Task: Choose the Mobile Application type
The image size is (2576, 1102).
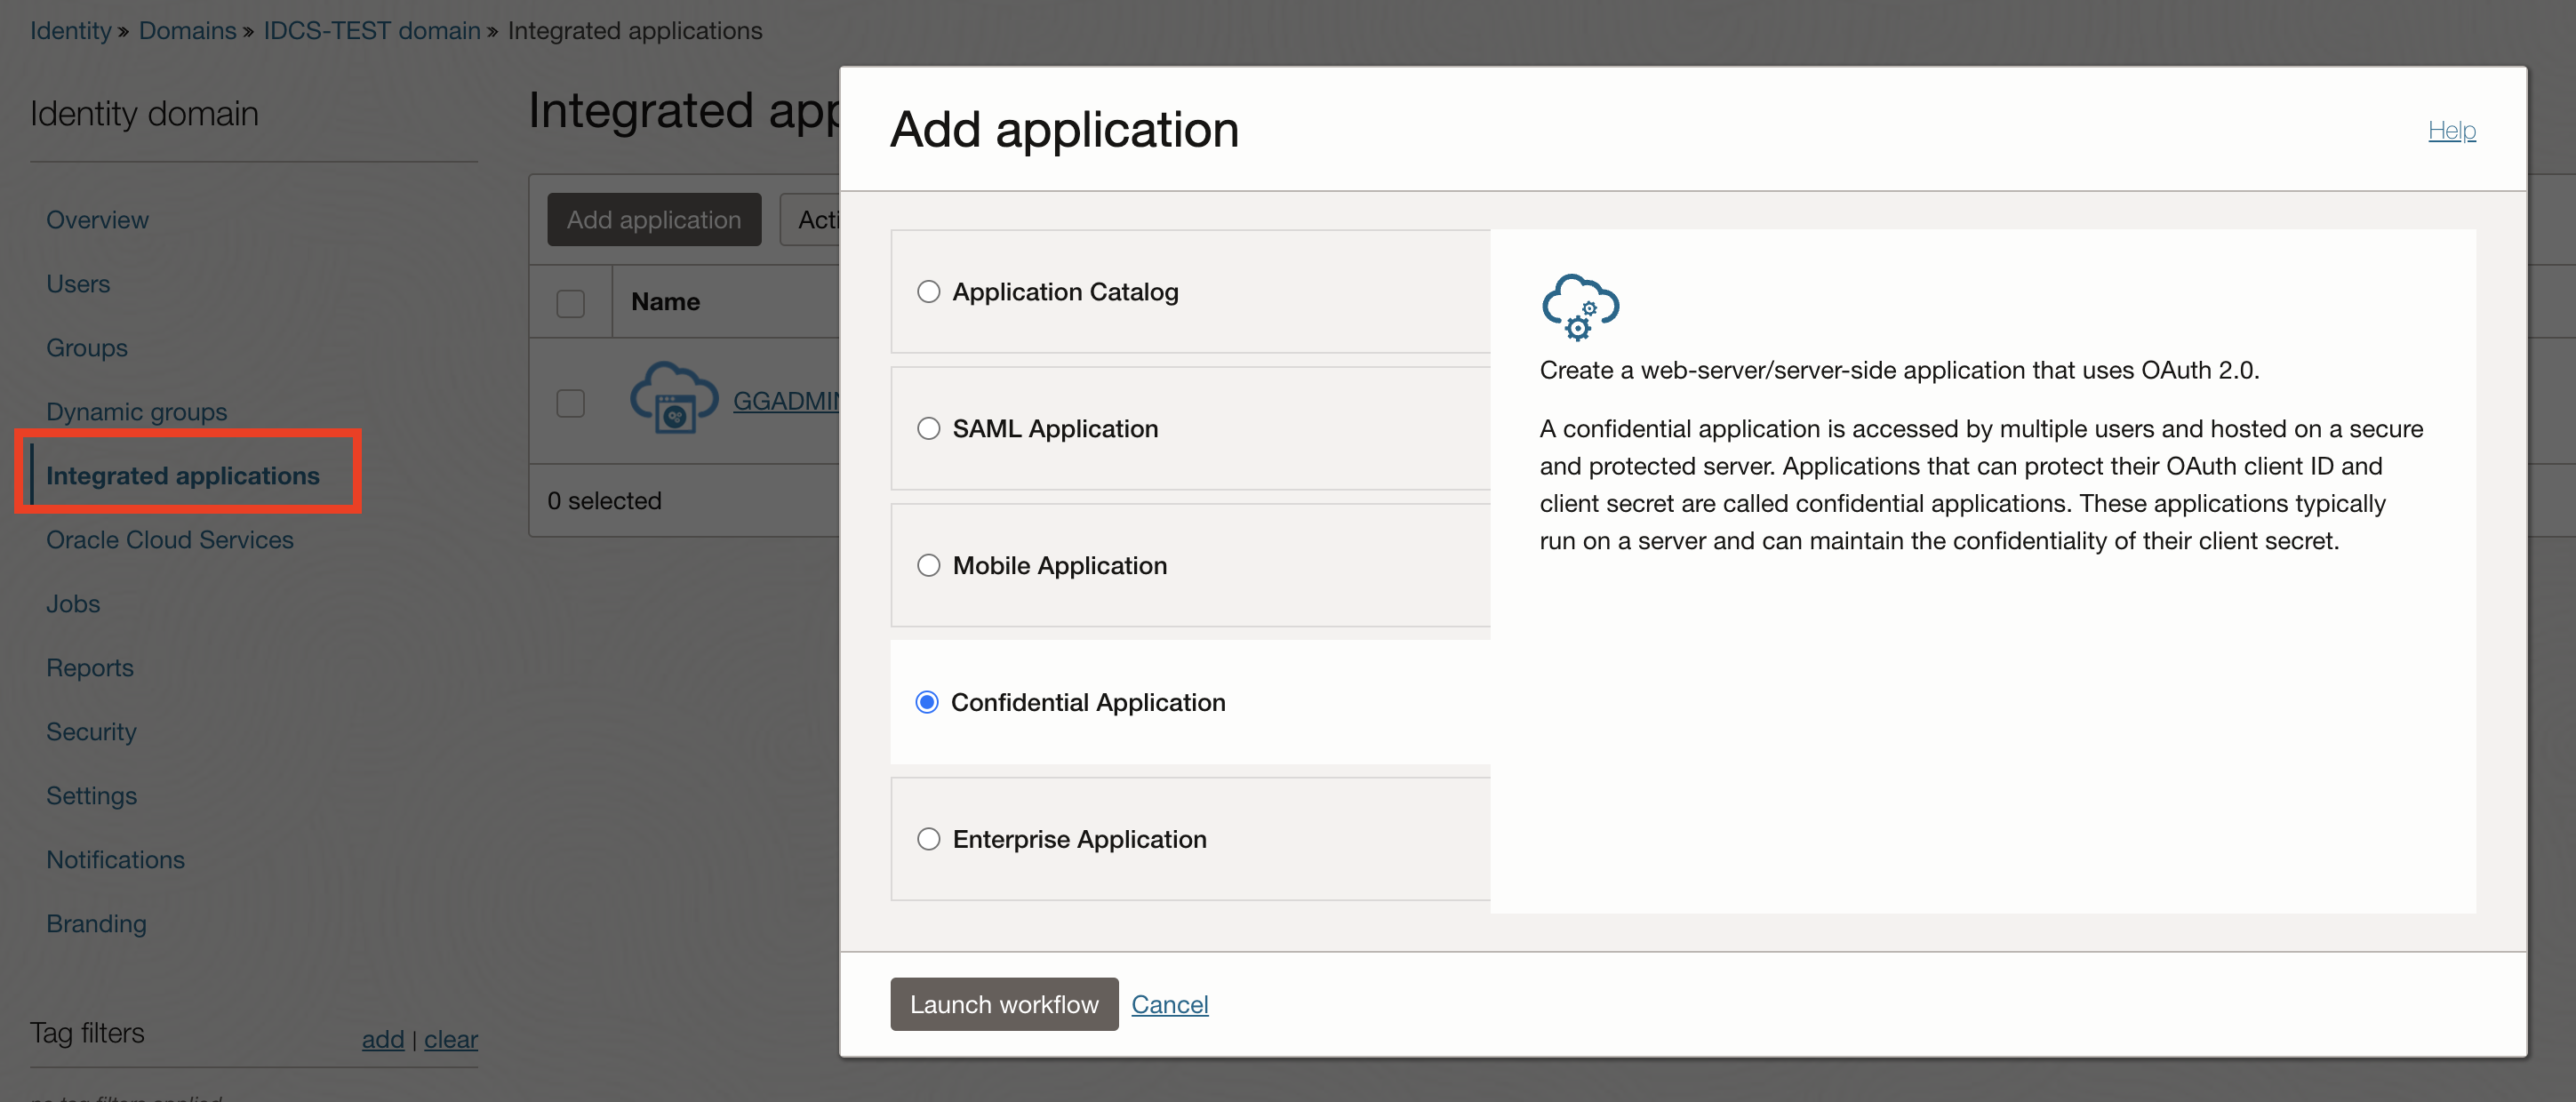Action: (928, 564)
